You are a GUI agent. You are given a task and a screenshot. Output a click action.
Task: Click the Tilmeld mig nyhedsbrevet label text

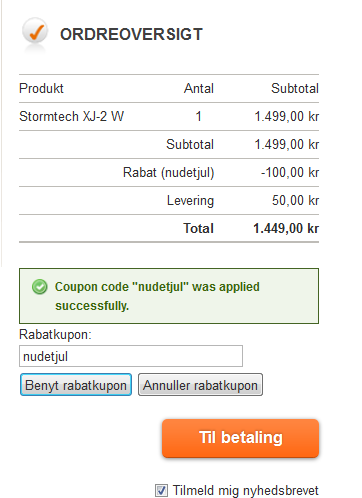[x=246, y=490]
